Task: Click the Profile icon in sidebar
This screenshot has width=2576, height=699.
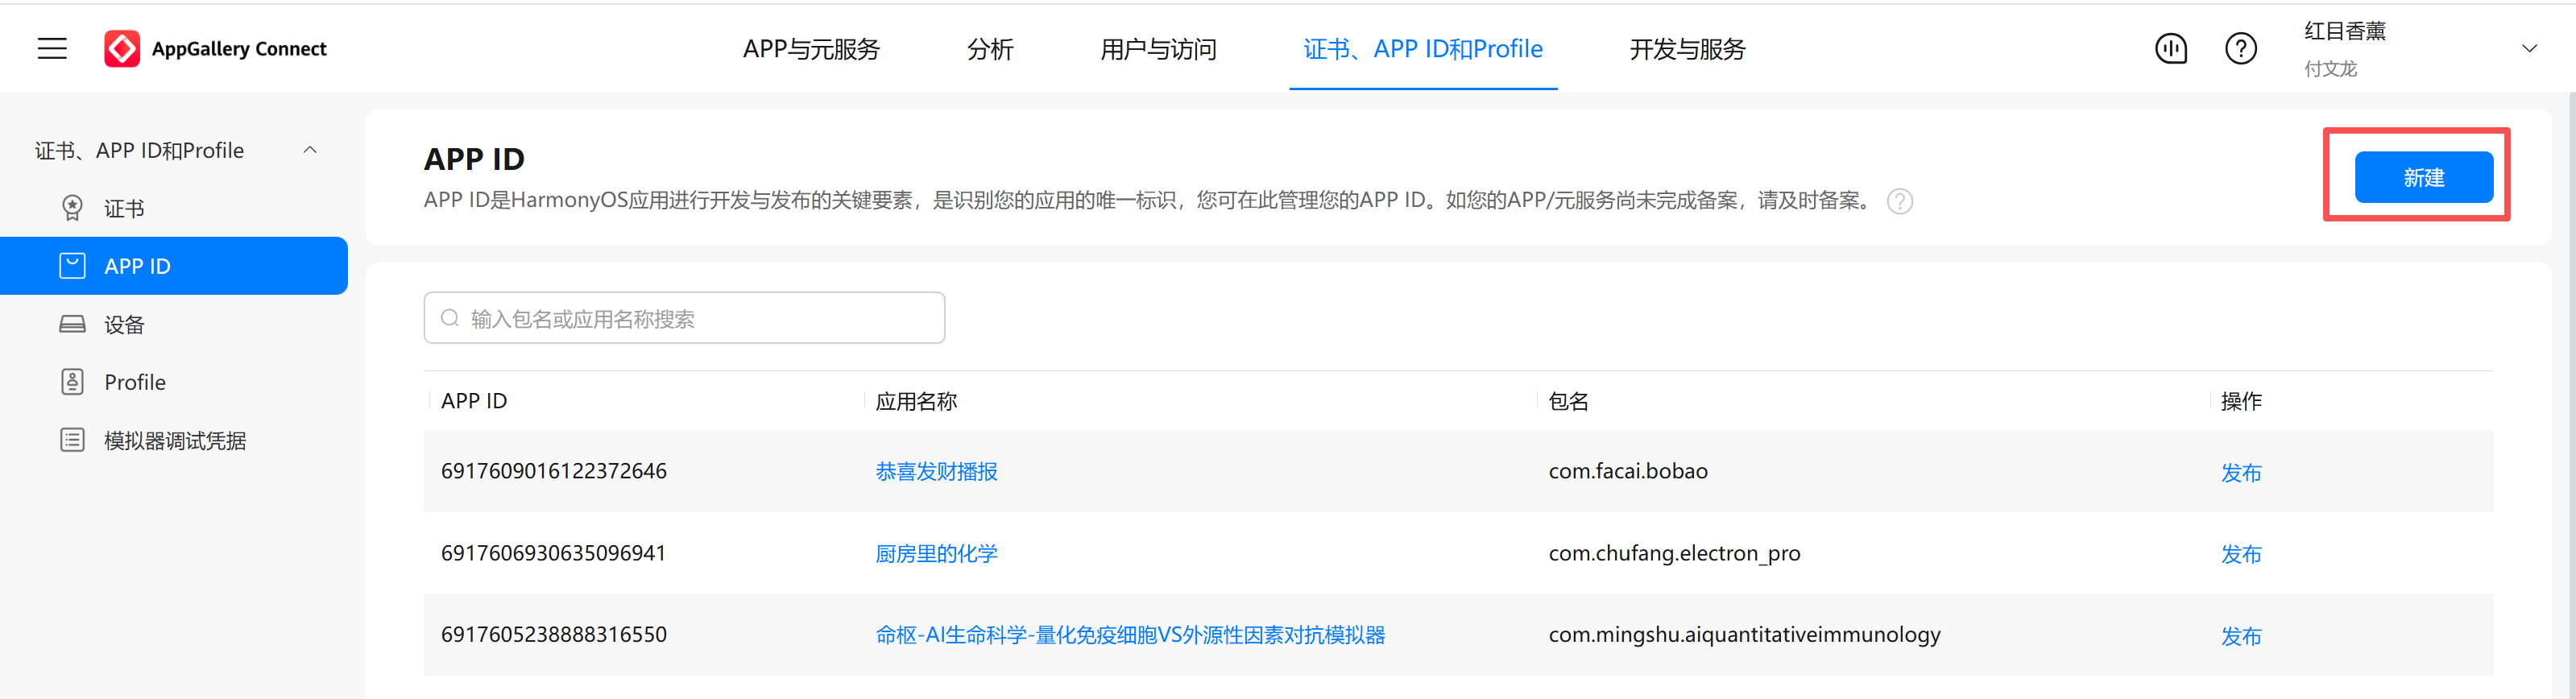Action: click(x=72, y=382)
